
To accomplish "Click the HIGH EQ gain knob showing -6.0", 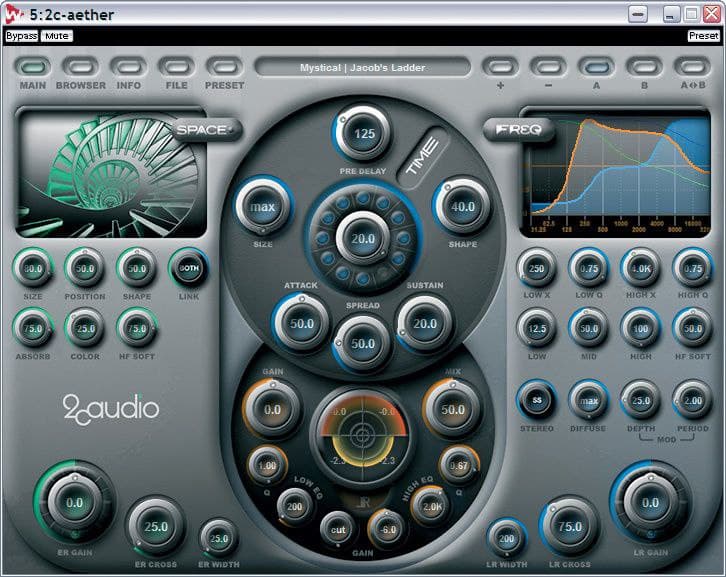I will (x=387, y=529).
